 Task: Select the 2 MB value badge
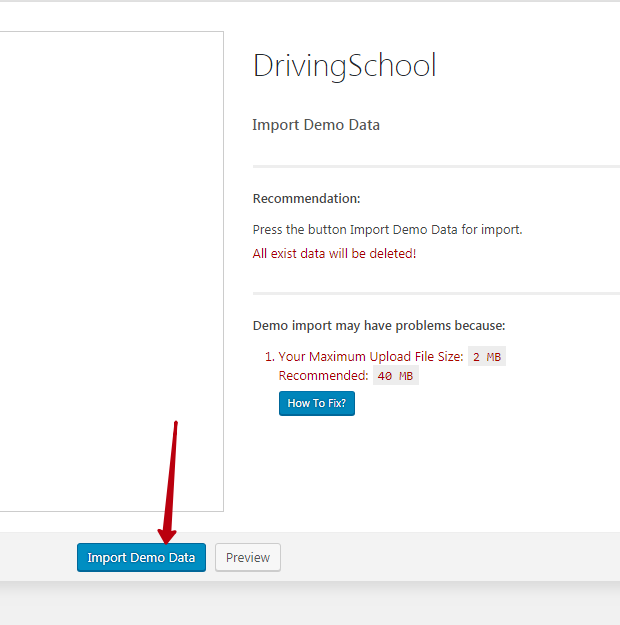pyautogui.click(x=487, y=356)
